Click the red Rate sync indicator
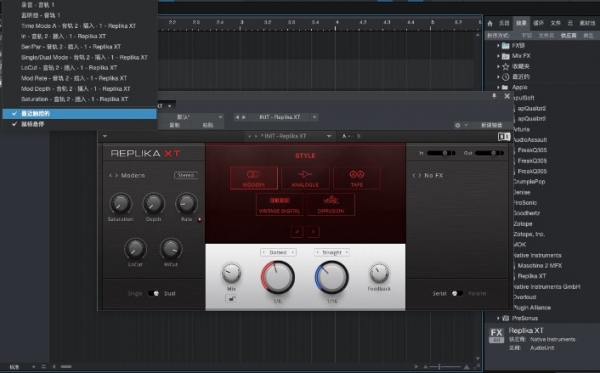 click(x=199, y=219)
